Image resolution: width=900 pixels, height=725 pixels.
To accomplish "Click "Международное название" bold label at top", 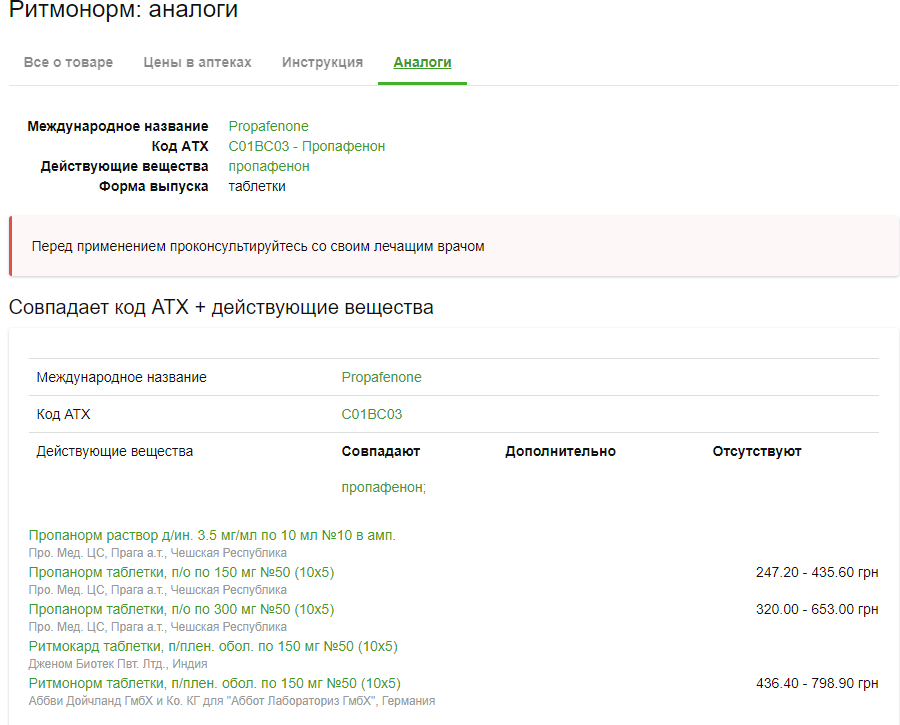I will click(x=118, y=126).
